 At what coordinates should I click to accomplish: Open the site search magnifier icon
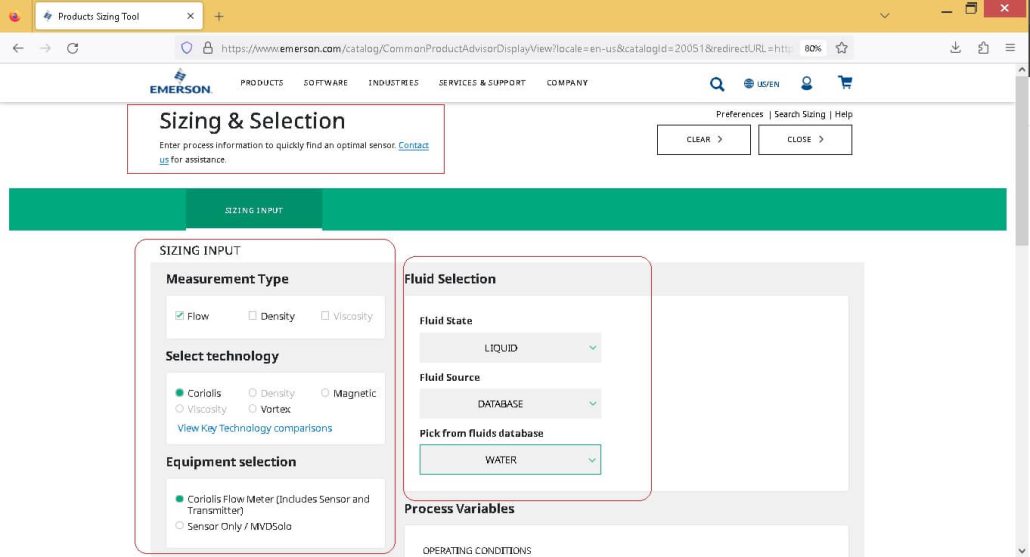click(717, 83)
